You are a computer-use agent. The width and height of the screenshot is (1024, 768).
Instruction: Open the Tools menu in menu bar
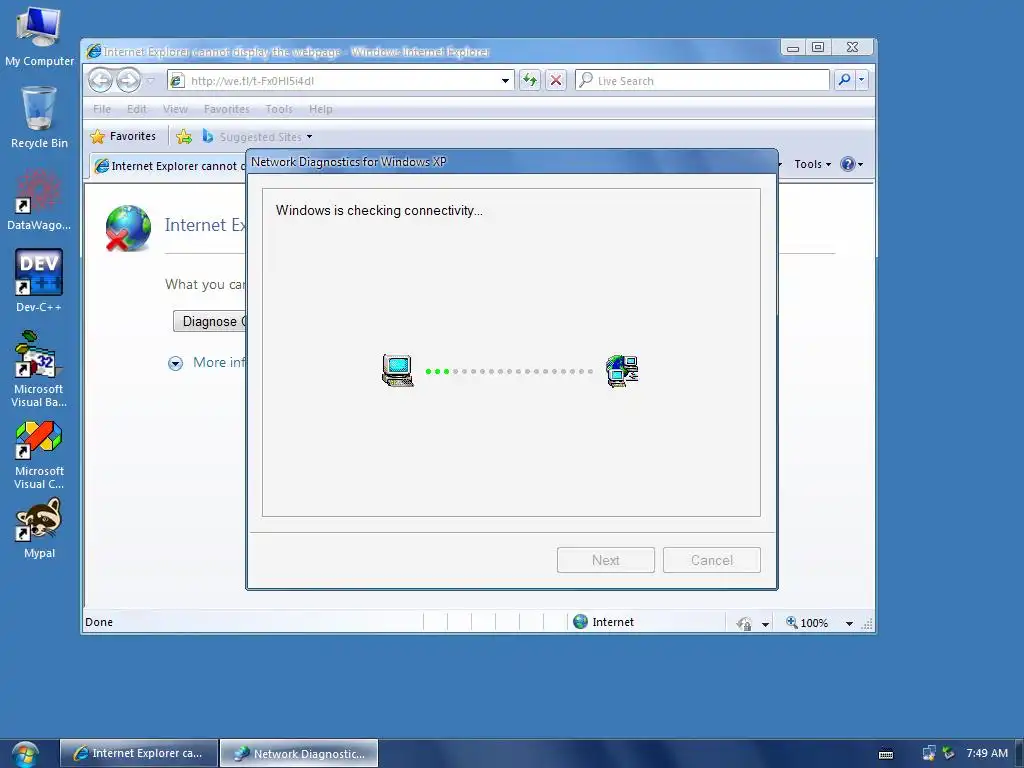tap(279, 109)
